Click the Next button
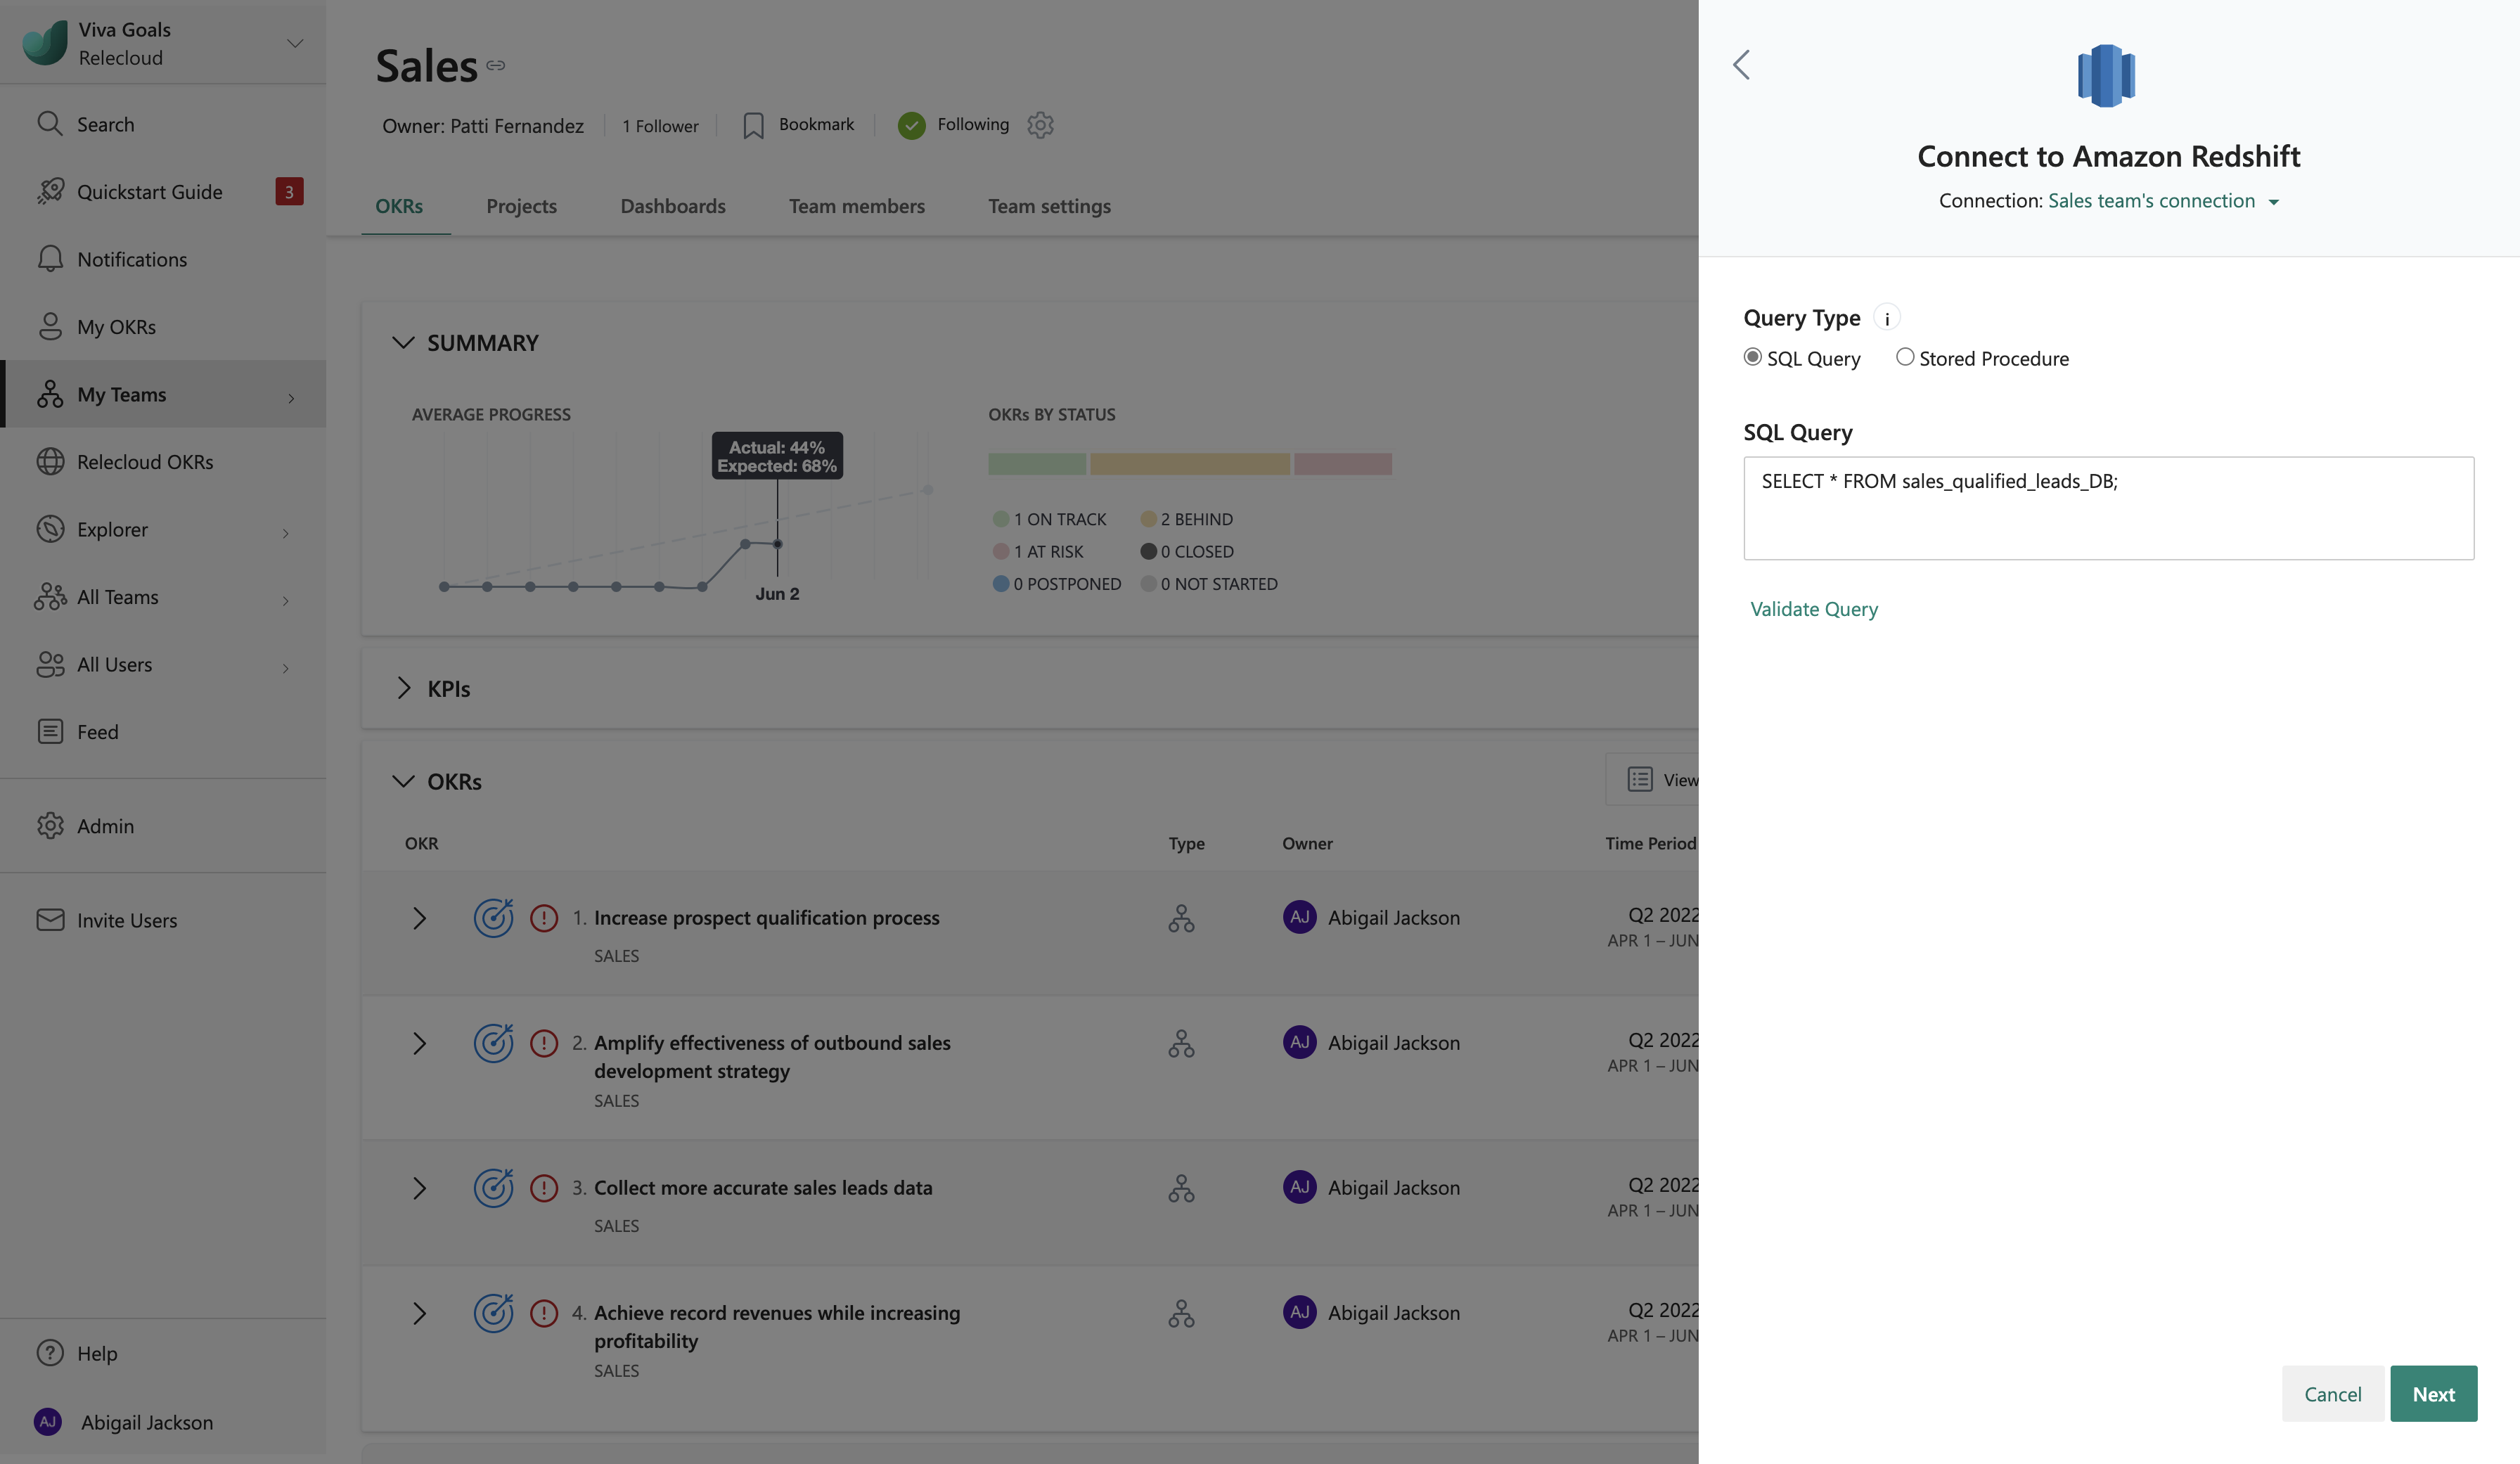Screen dimensions: 2520x1464 tap(2433, 1393)
